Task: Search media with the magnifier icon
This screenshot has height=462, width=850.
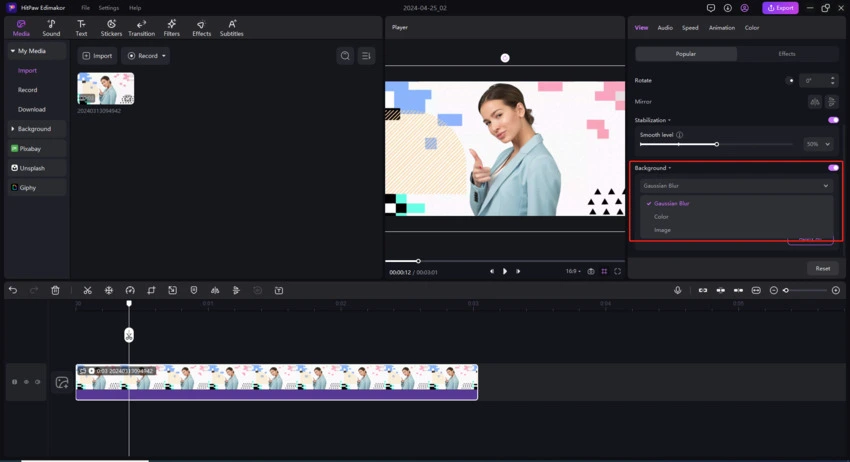Action: pos(345,56)
